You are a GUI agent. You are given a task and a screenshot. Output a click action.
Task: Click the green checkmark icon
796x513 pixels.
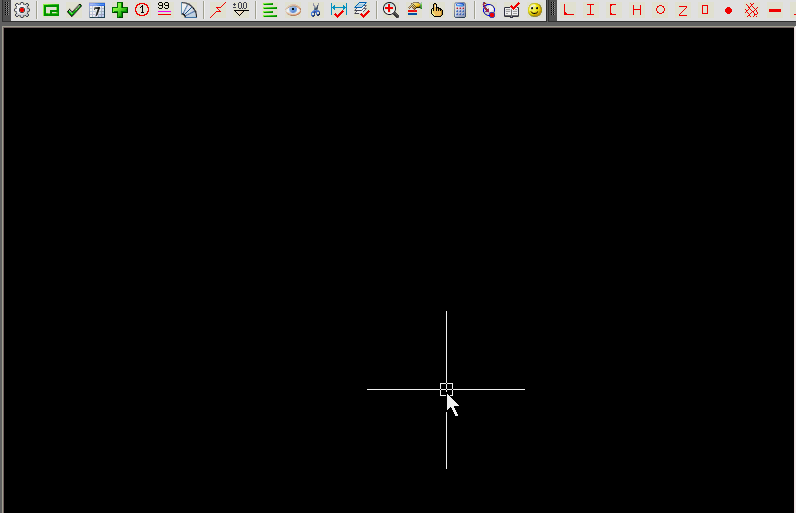click(x=74, y=10)
